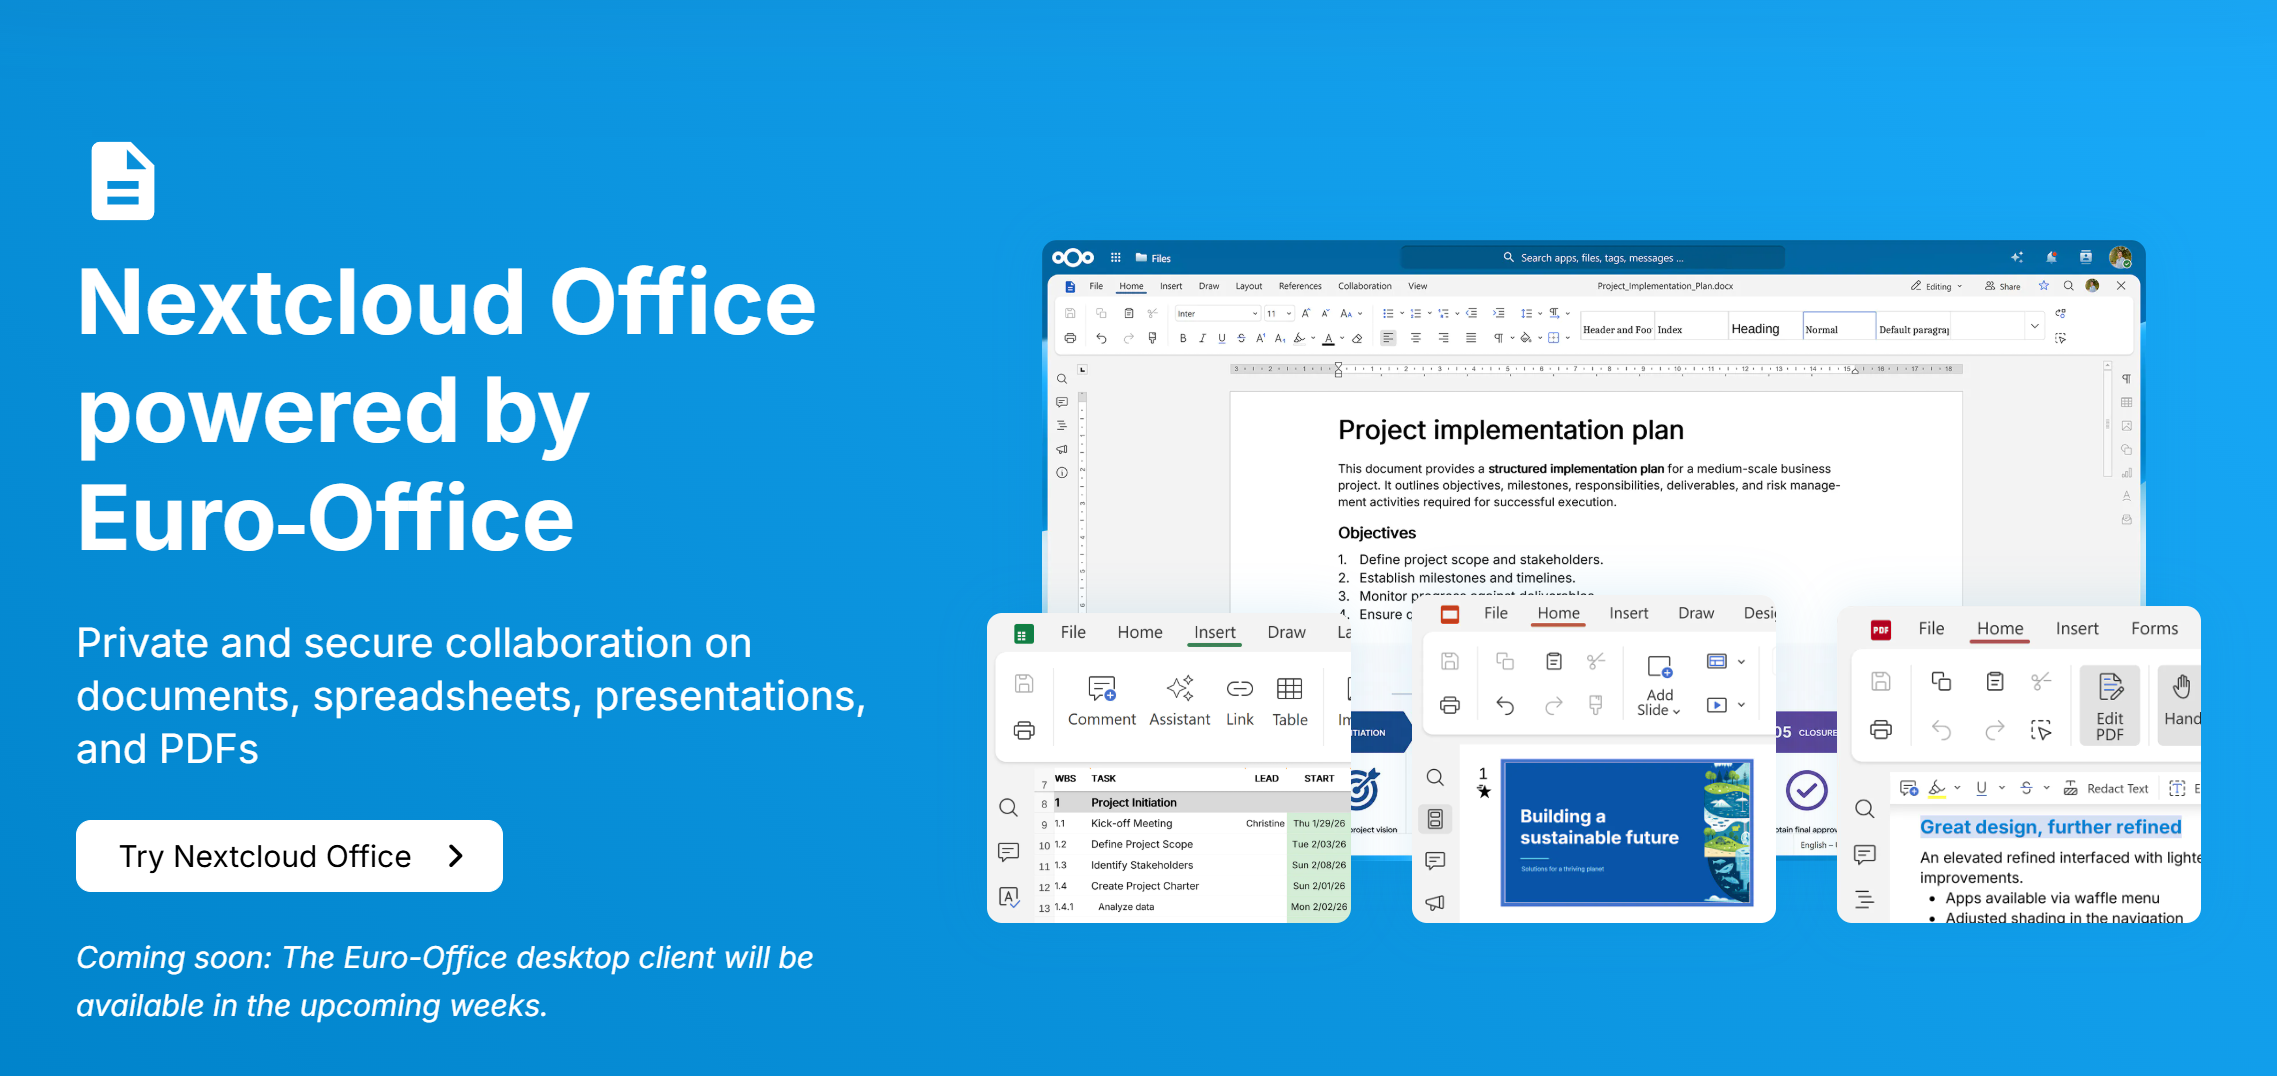Toggle italic formatting in document toolbar
This screenshot has height=1076, width=2277.
tap(1202, 339)
